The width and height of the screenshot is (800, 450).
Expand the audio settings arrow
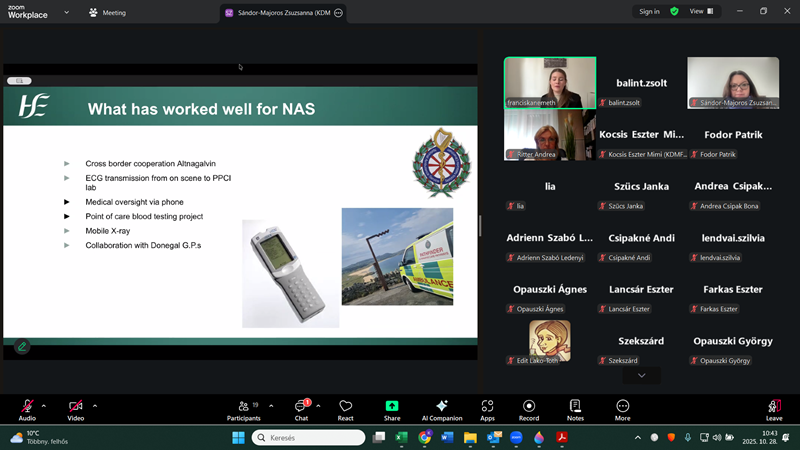coord(43,406)
